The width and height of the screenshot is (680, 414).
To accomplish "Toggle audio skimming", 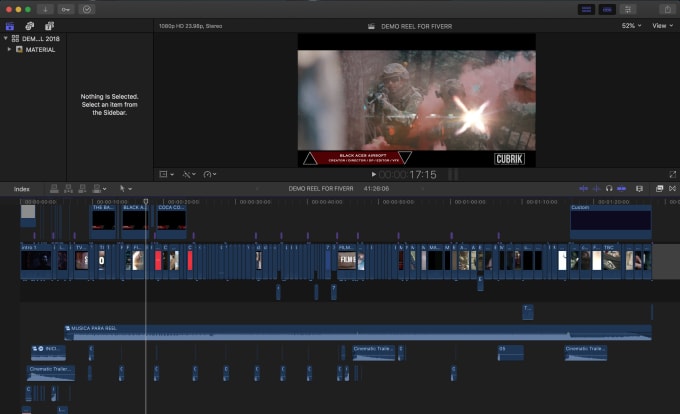I will [597, 189].
